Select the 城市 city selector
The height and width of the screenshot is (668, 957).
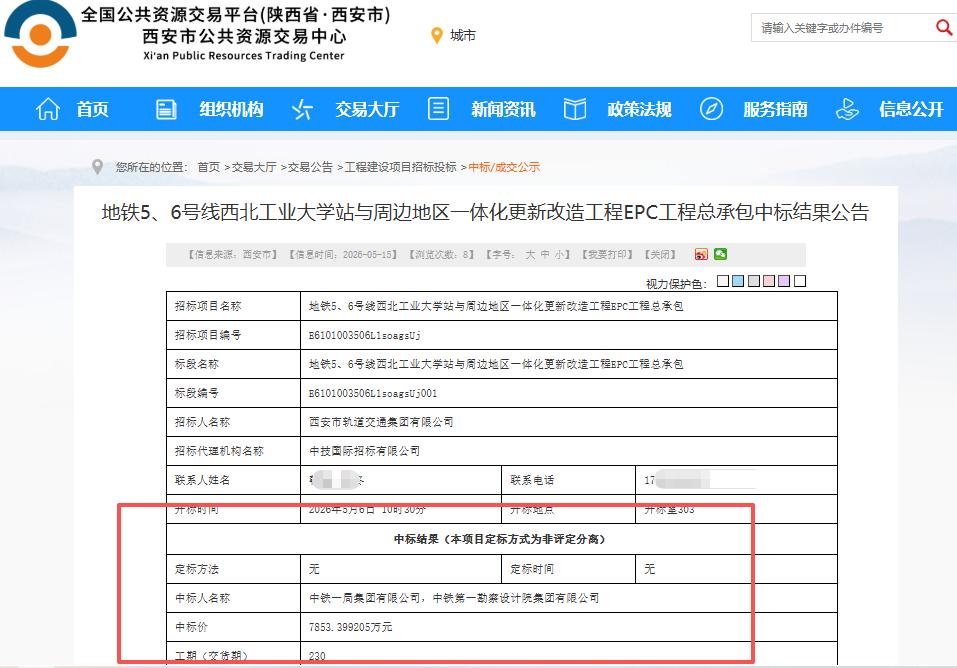(463, 36)
